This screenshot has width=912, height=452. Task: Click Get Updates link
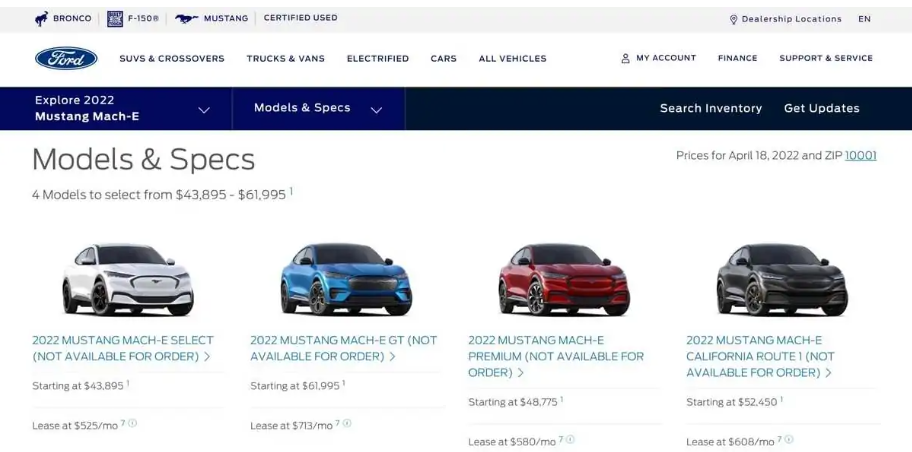[x=821, y=108]
